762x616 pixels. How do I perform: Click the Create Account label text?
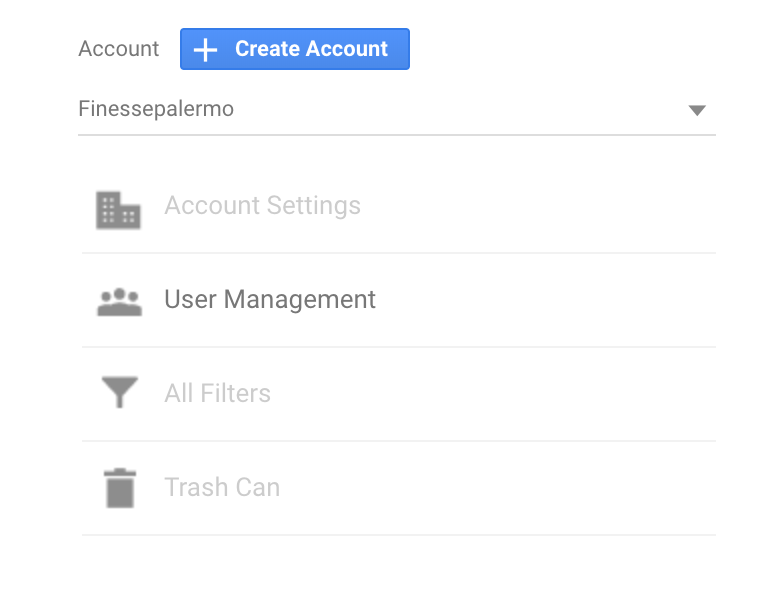point(311,49)
